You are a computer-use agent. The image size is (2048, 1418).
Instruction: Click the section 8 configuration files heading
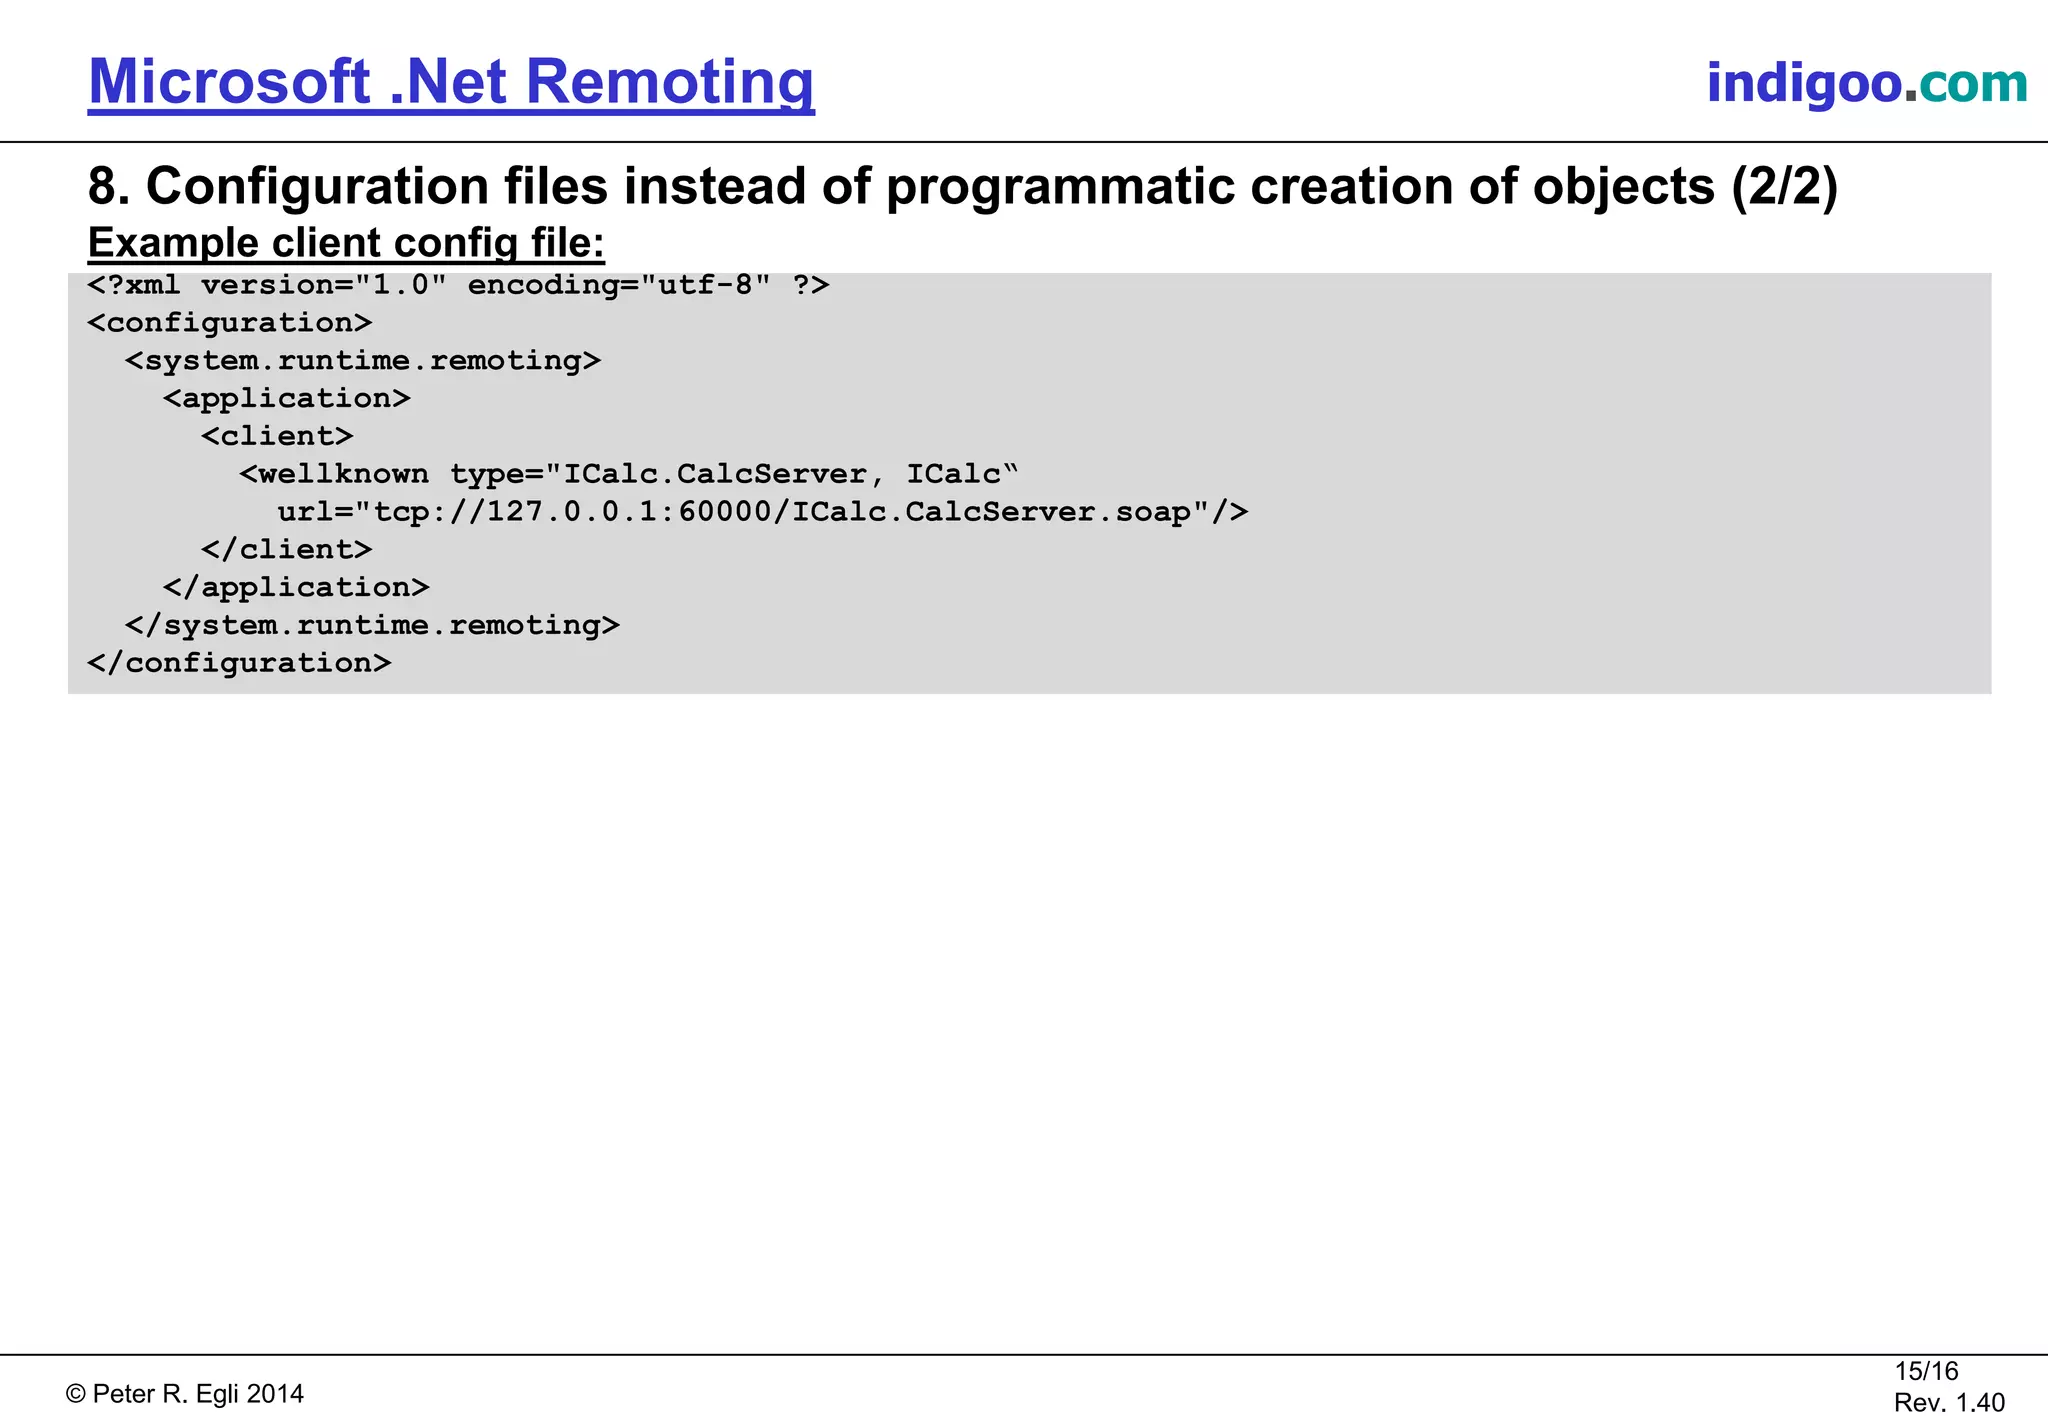click(x=962, y=187)
